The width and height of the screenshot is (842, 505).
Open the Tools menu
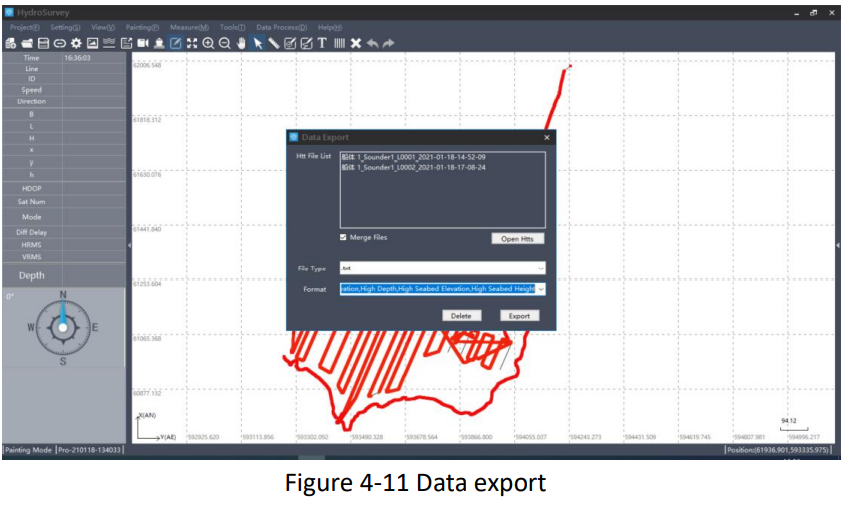coord(232,27)
